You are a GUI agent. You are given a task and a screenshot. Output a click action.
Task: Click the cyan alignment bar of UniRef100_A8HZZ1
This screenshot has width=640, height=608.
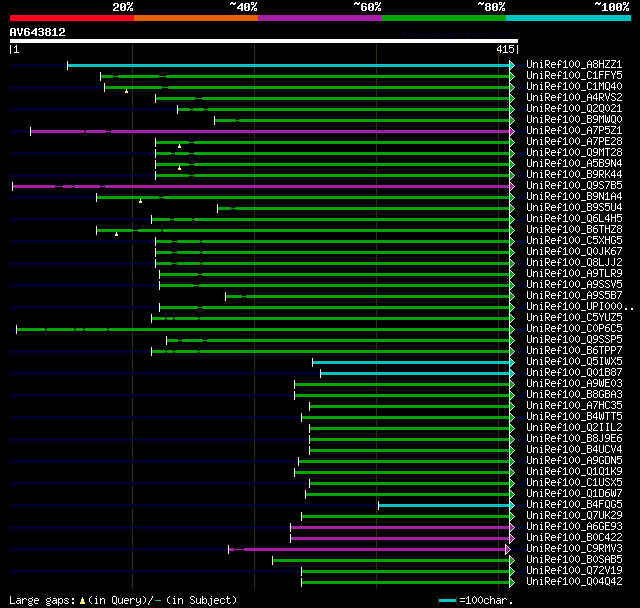[x=289, y=65]
